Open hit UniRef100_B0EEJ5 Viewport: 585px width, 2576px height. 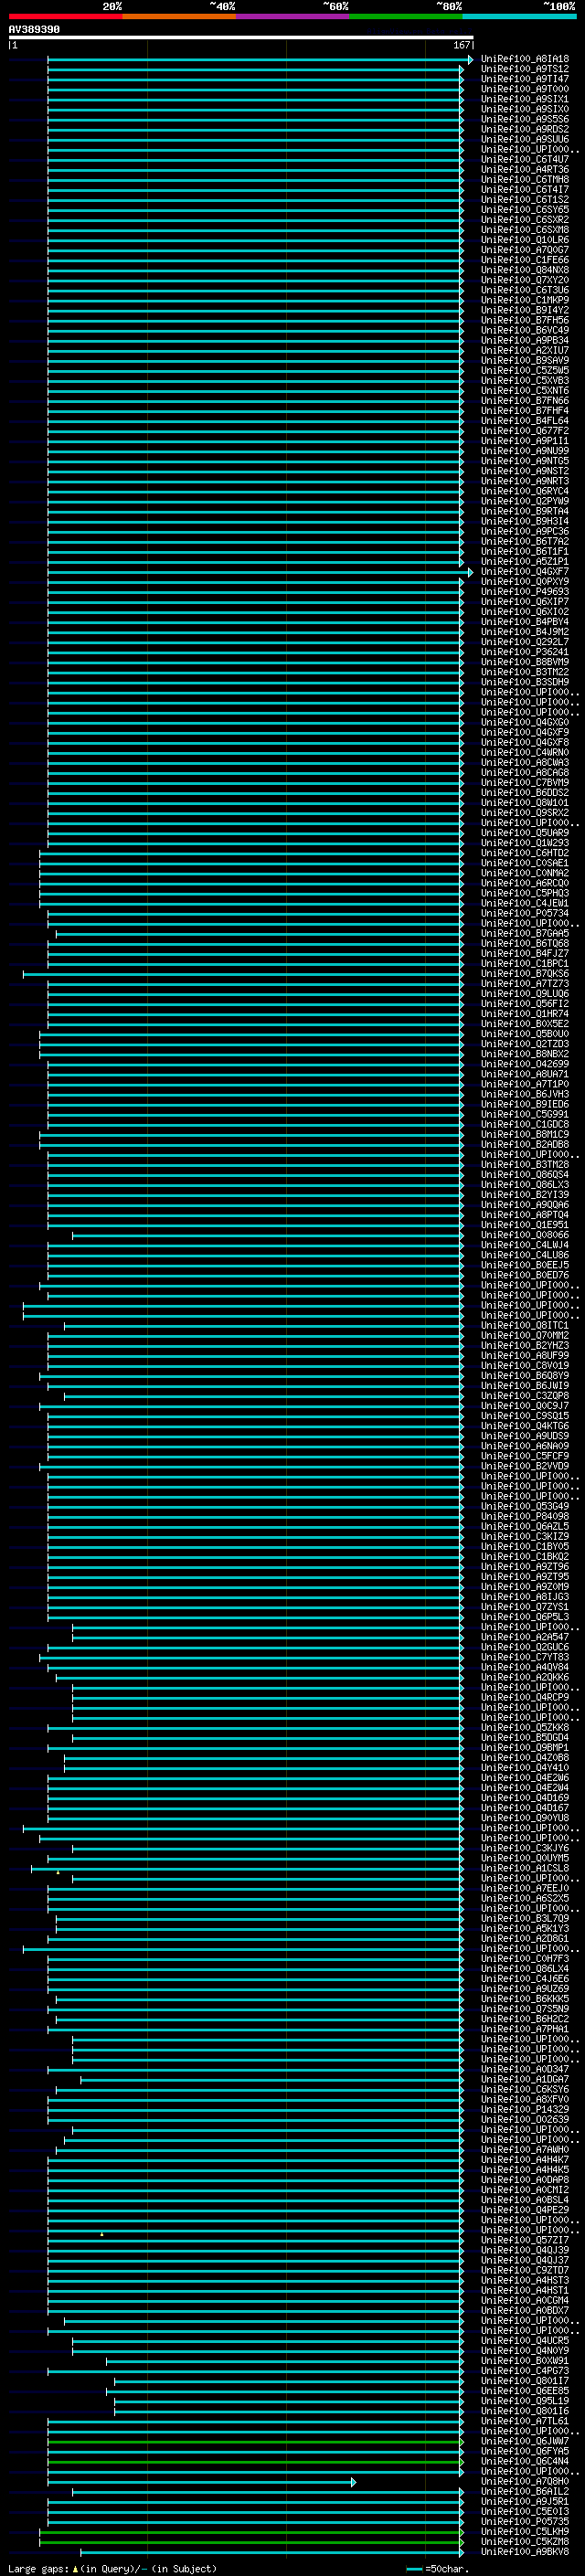tap(524, 1265)
